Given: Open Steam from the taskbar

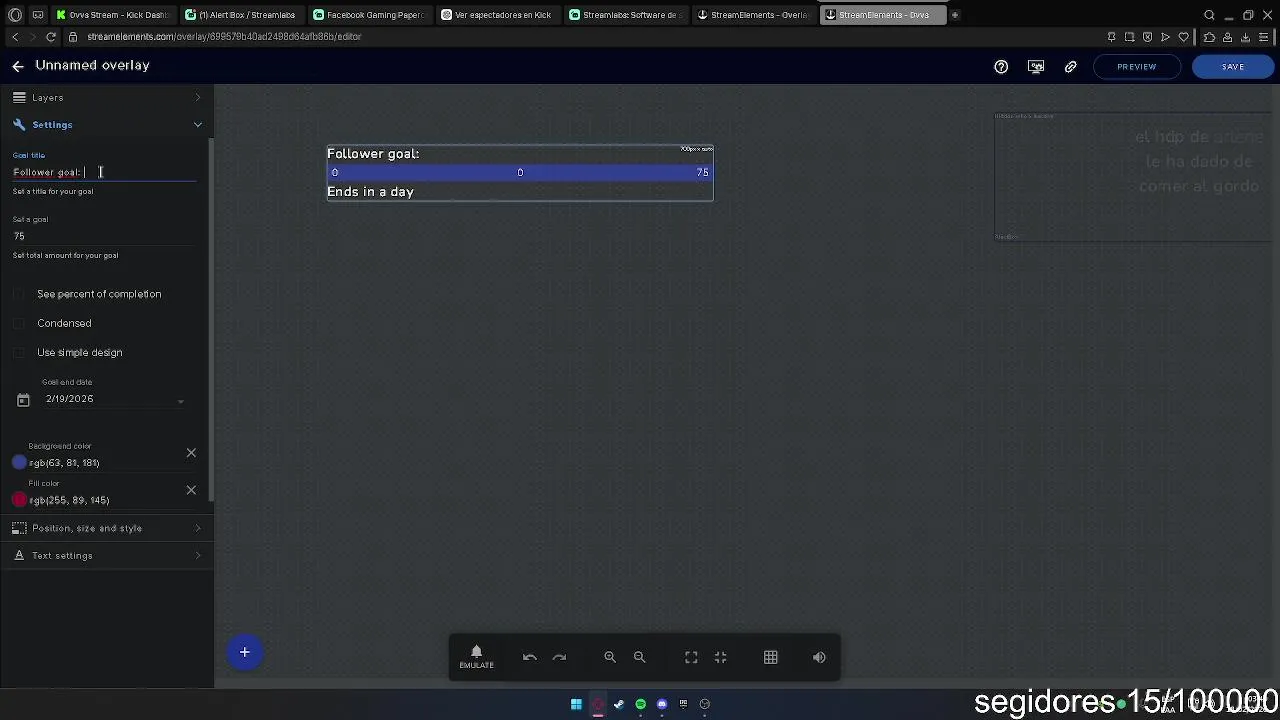Looking at the screenshot, I should pyautogui.click(x=619, y=704).
